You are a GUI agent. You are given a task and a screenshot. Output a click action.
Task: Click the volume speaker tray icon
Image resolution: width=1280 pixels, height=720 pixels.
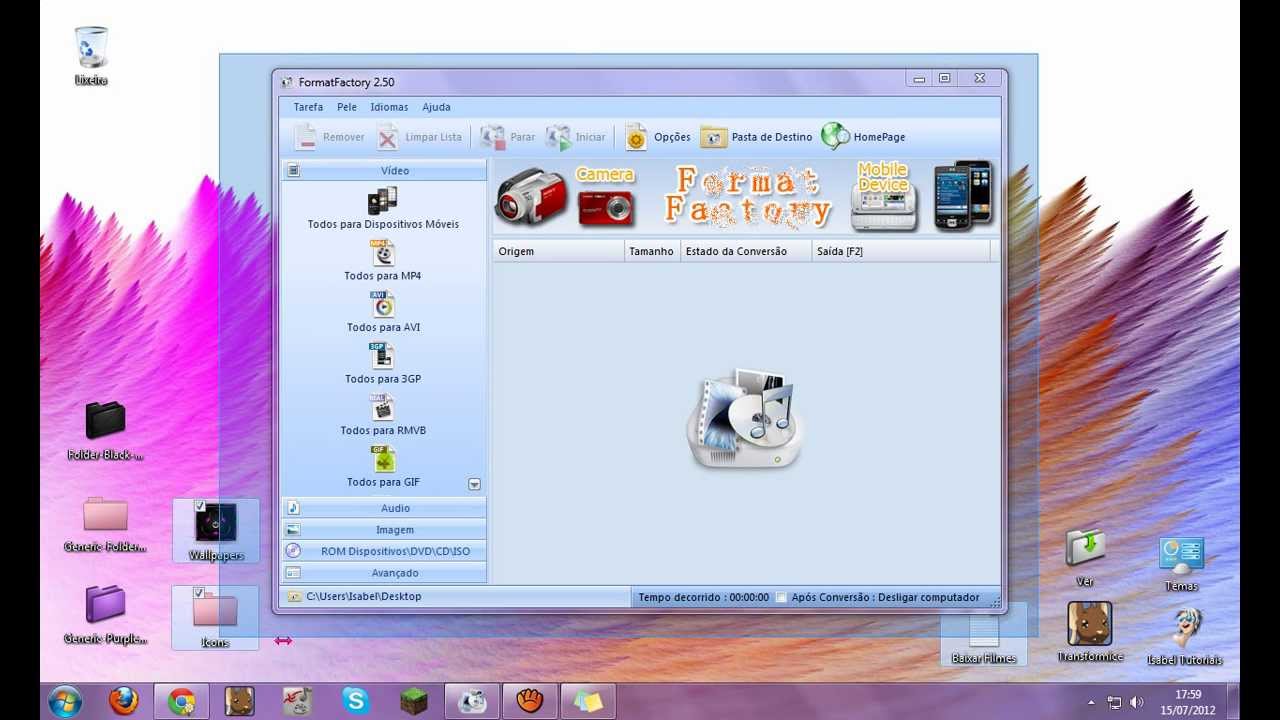click(x=1136, y=702)
